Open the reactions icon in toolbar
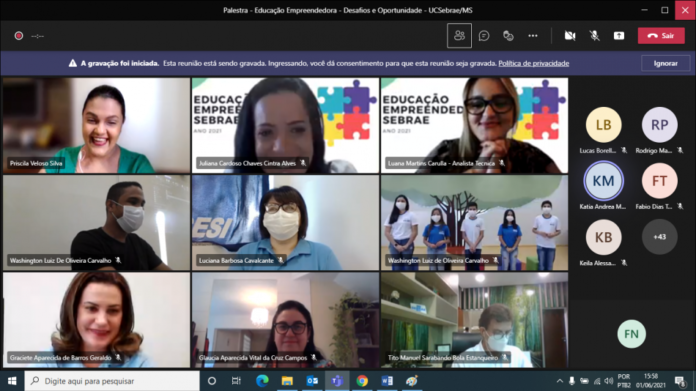 coord(508,36)
